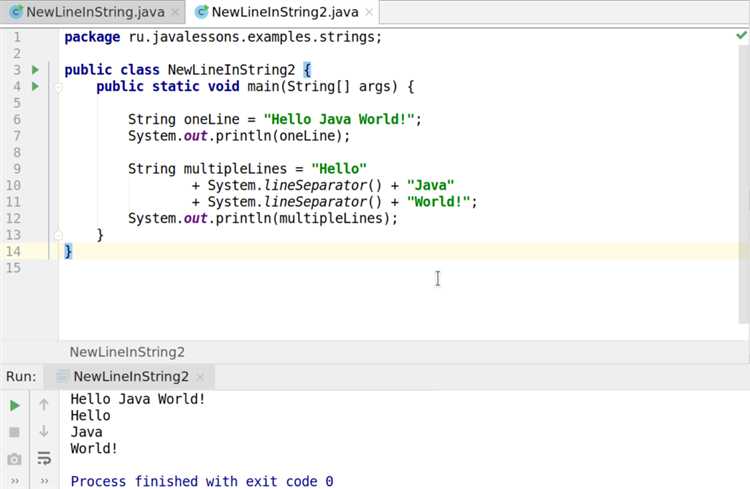Toggle soft-wrap in the run console
750x489 pixels.
coord(44,458)
